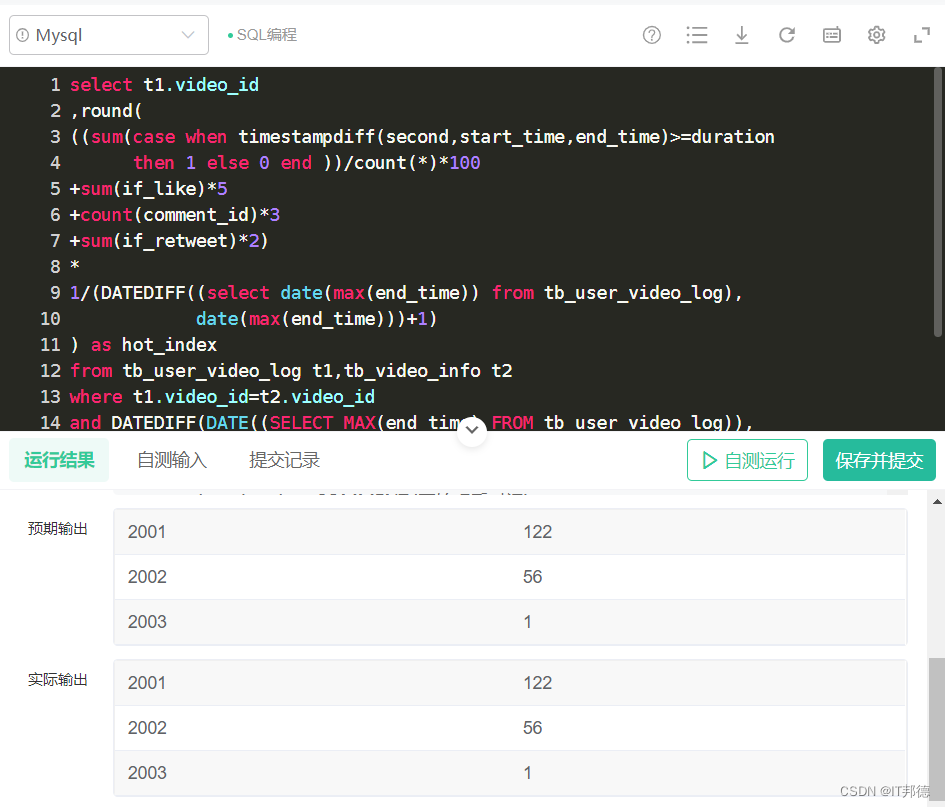Click the SQL编程 label

pos(266,35)
